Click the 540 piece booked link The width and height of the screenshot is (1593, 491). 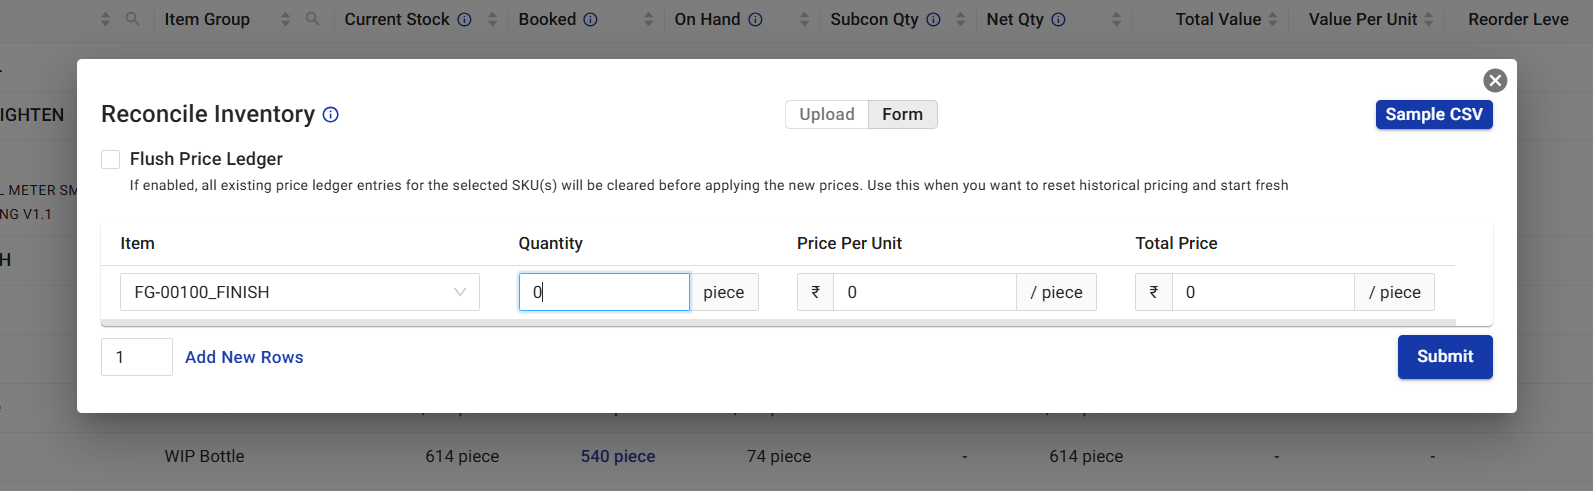pos(617,456)
